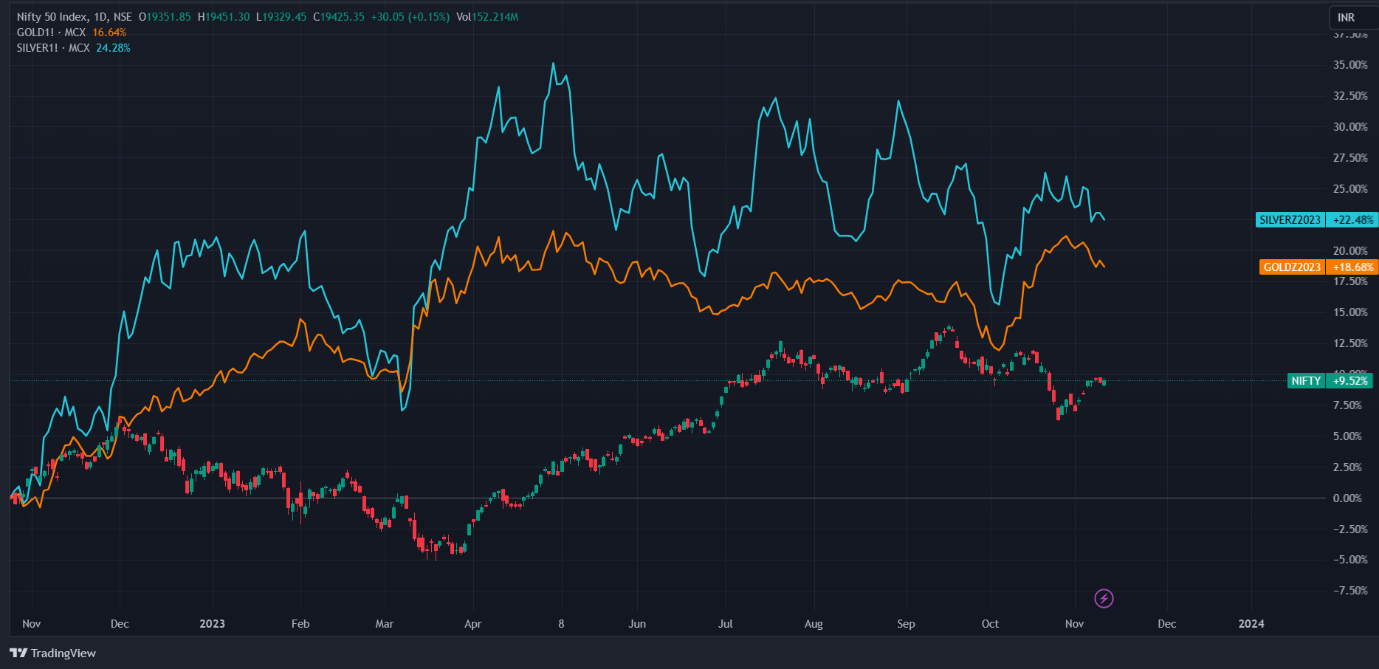Click the -7.50% mark on price scale
Viewport: 1379px width, 669px height.
1349,590
